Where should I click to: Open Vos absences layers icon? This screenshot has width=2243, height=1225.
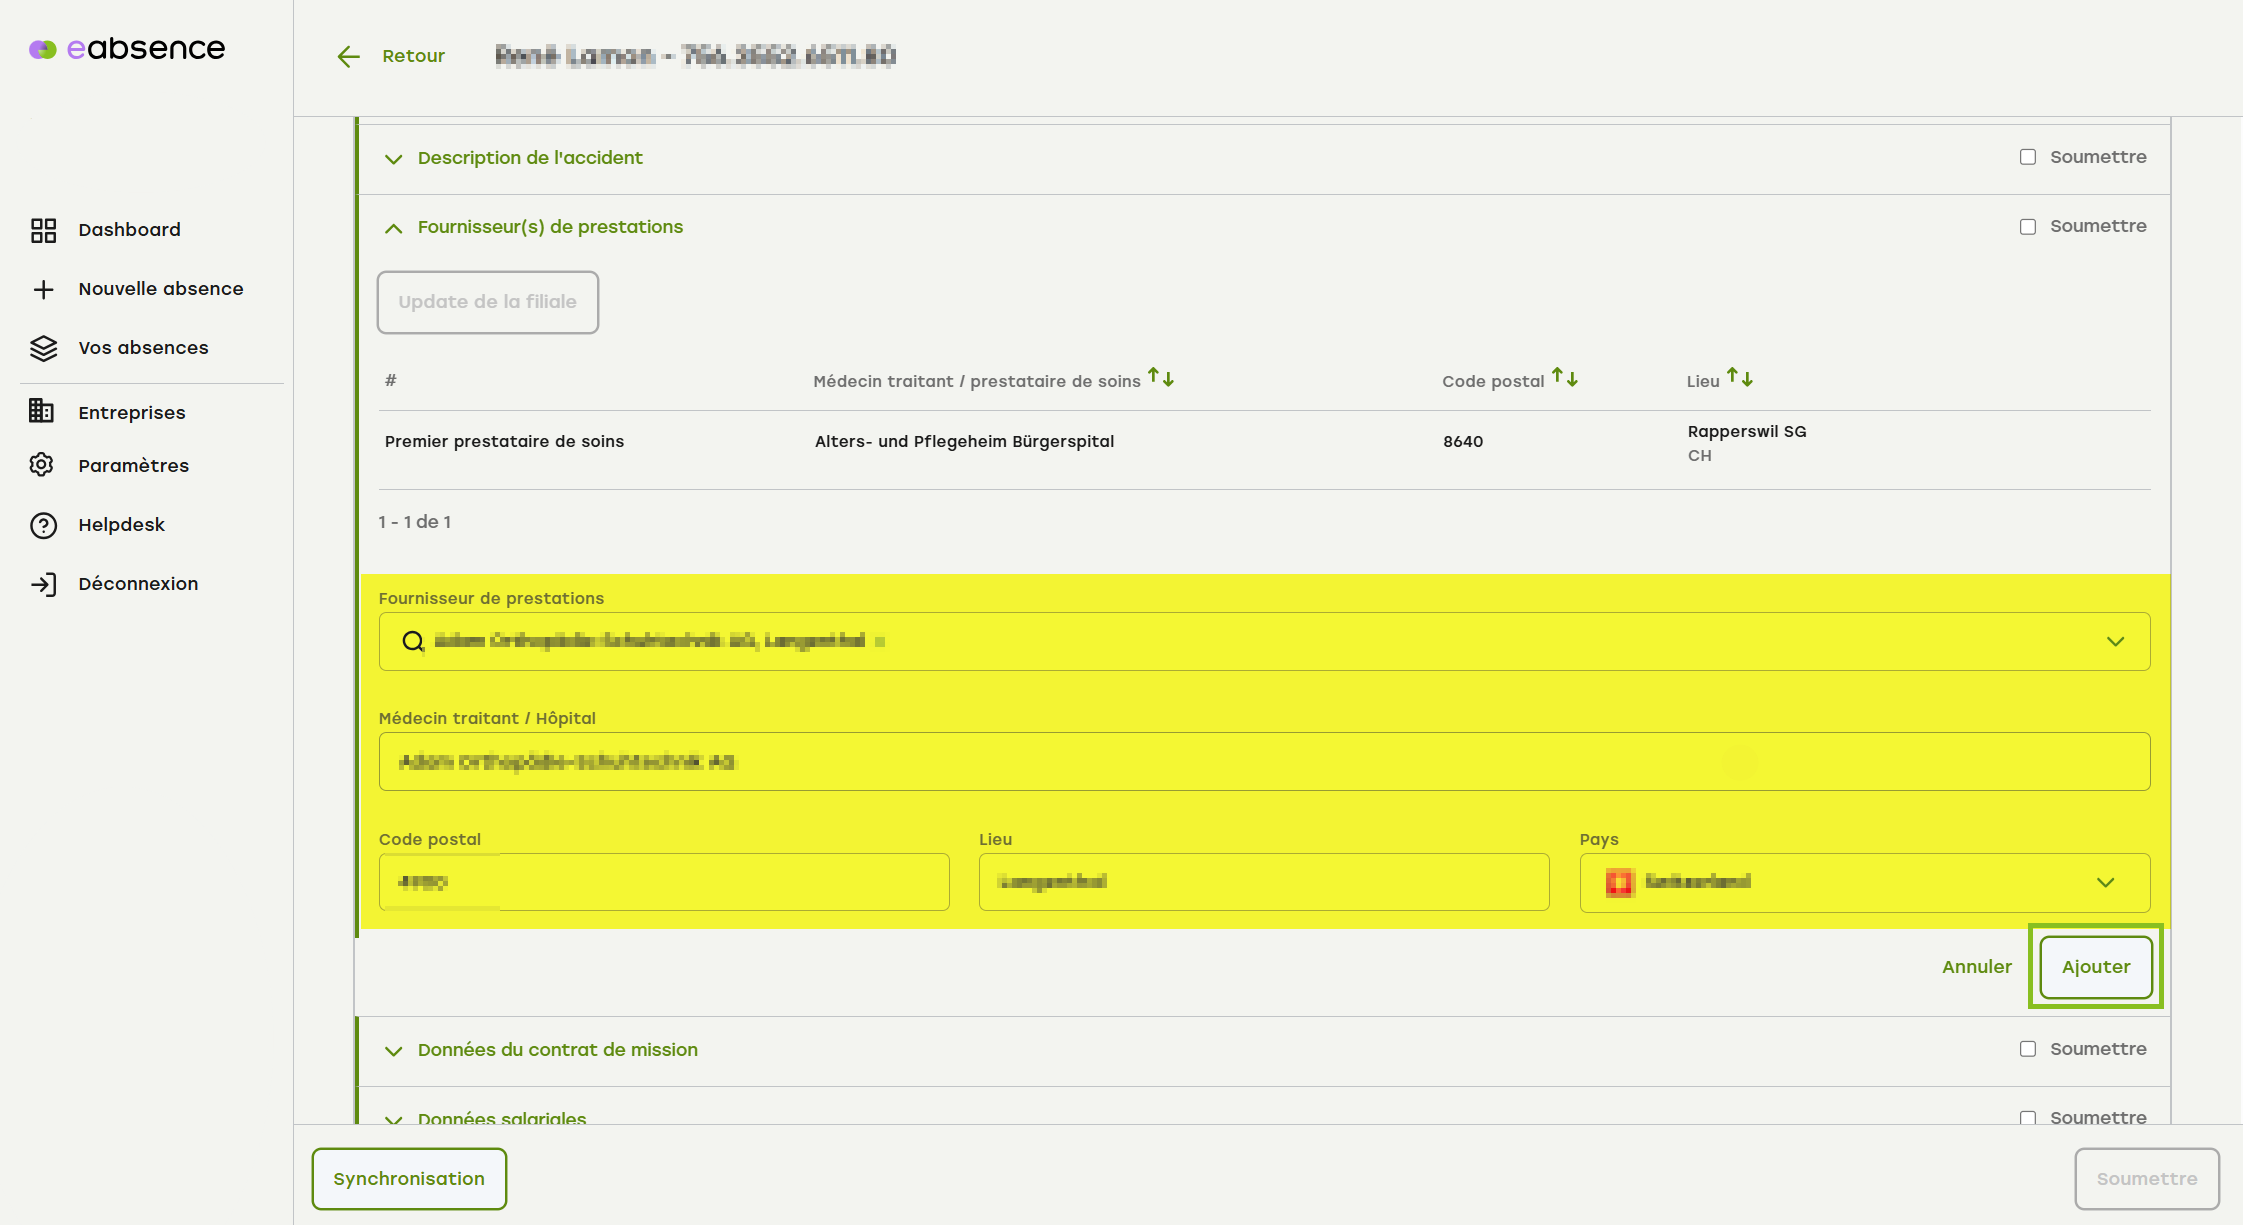pyautogui.click(x=43, y=348)
